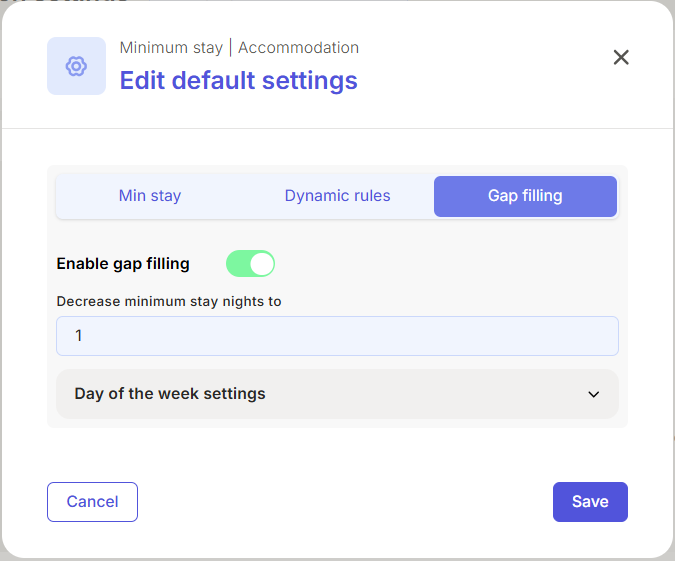Close the Edit default settings dialog
The width and height of the screenshot is (675, 561).
621,57
